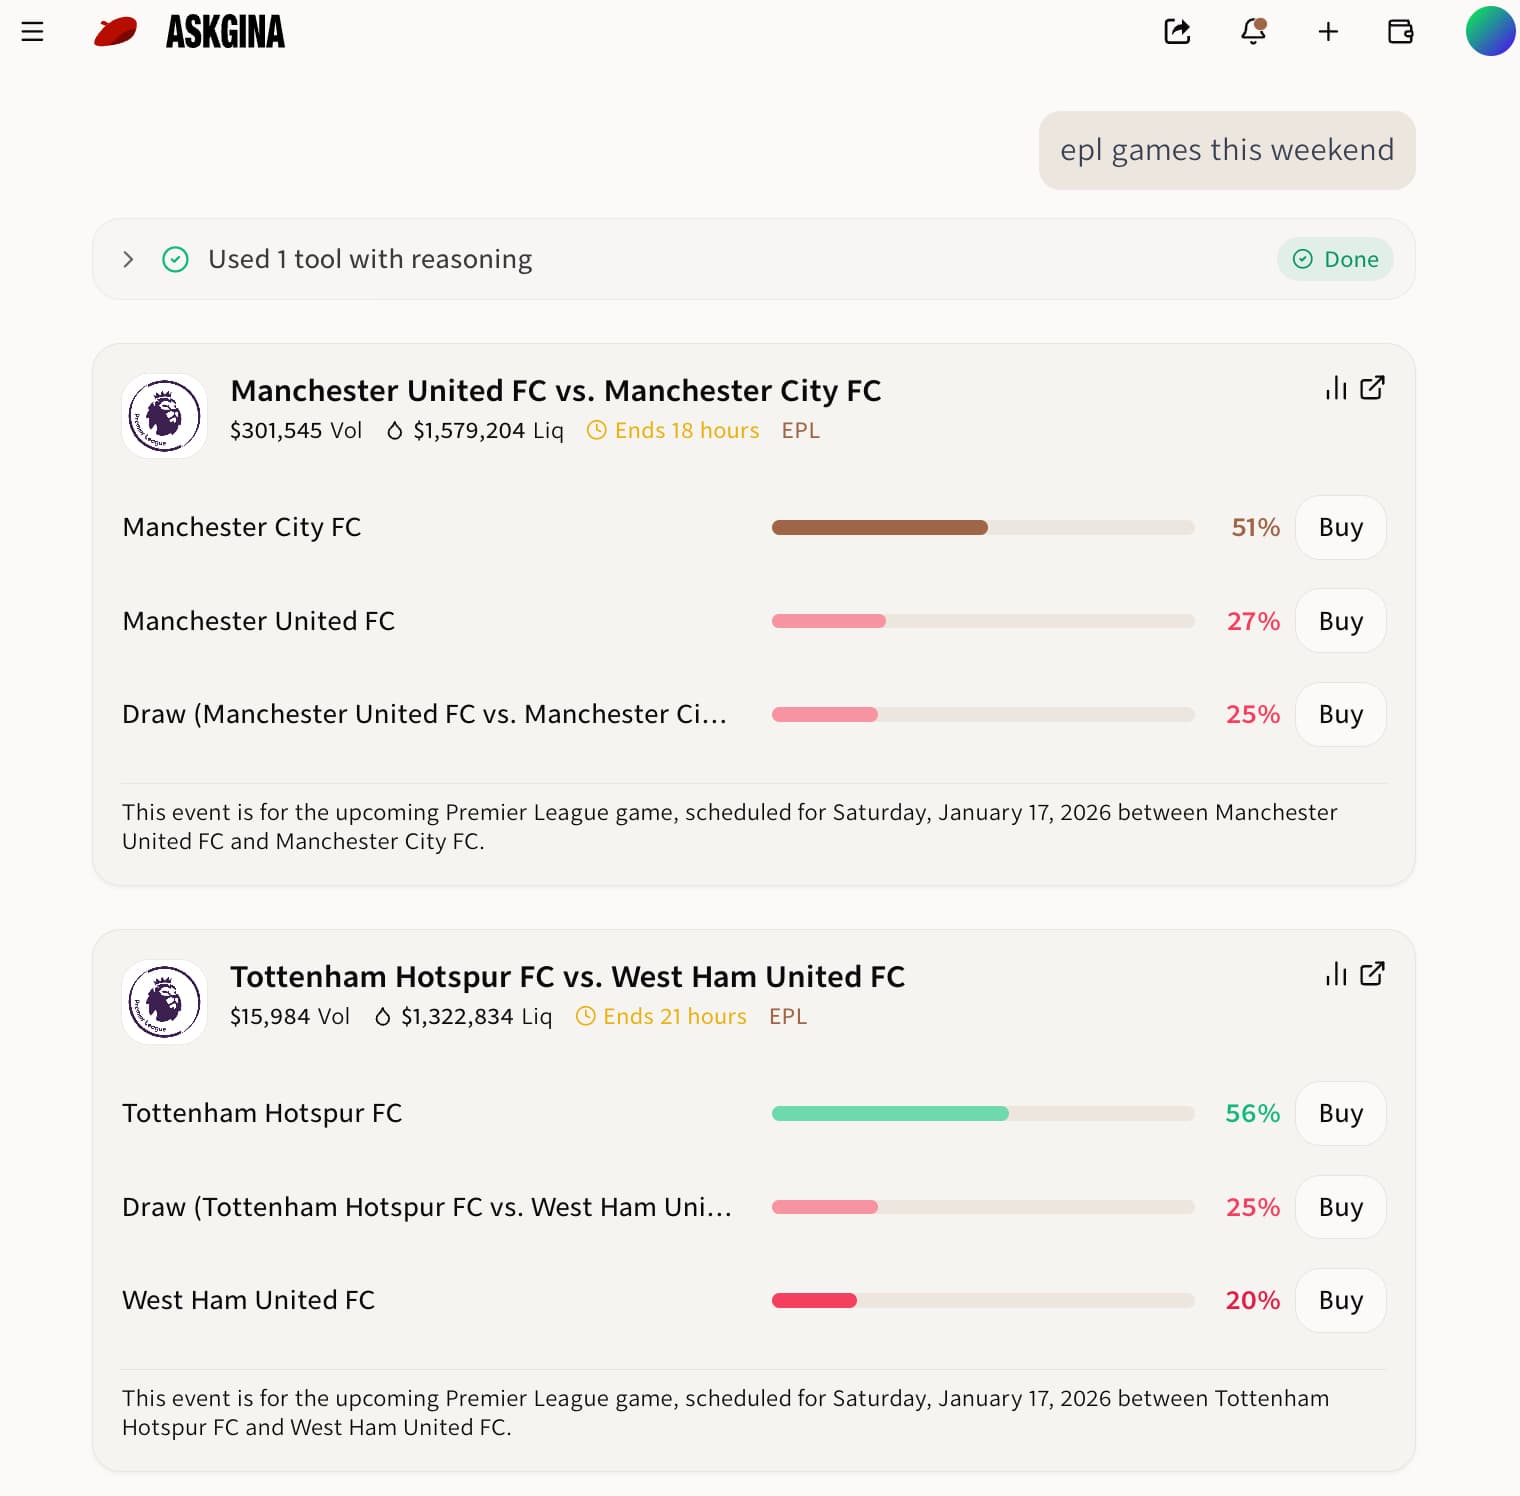Click the Premier League logo on Manchester card
The height and width of the screenshot is (1496, 1520).
(164, 416)
